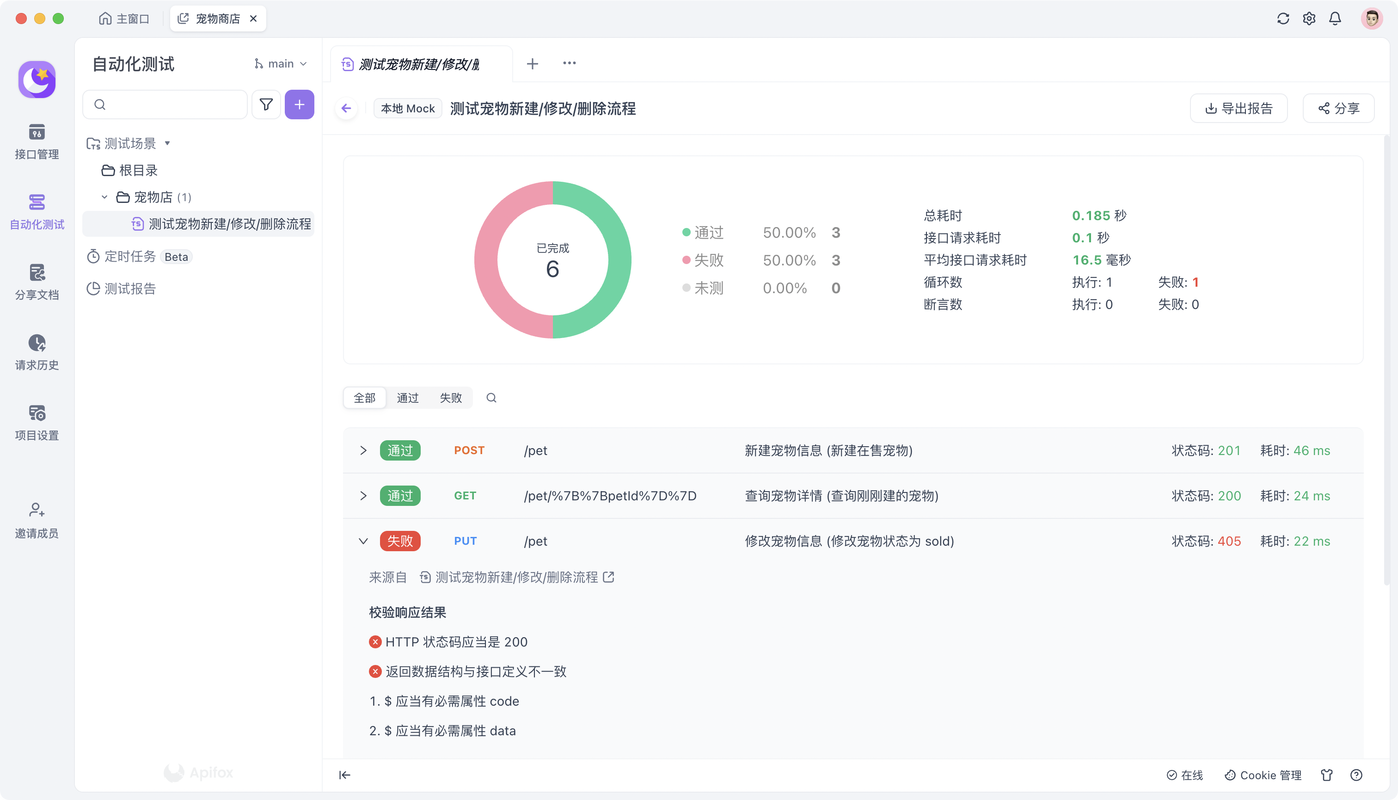Open 接口管理 in the sidebar
The height and width of the screenshot is (800, 1398).
tap(37, 141)
